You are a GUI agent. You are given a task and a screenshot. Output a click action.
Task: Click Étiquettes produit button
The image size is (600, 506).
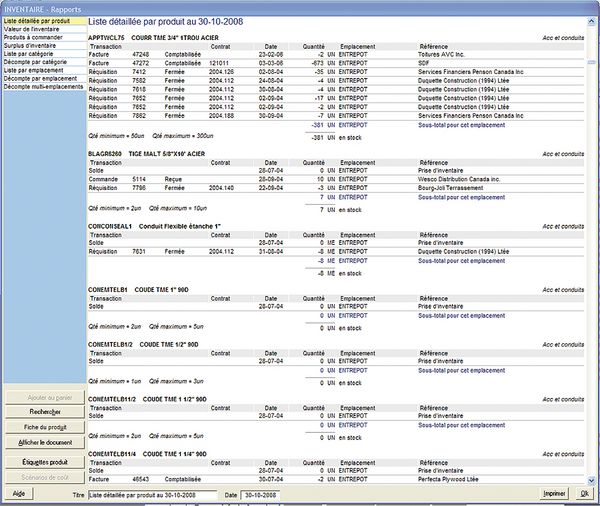click(45, 462)
